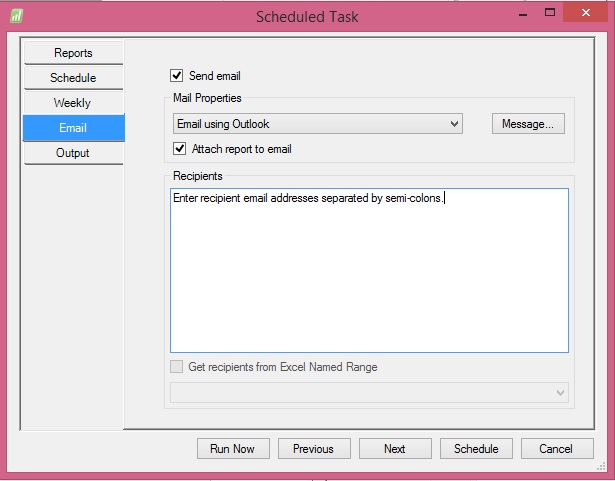
Task: Enable Get recipients from Excel Named Range
Action: click(178, 367)
